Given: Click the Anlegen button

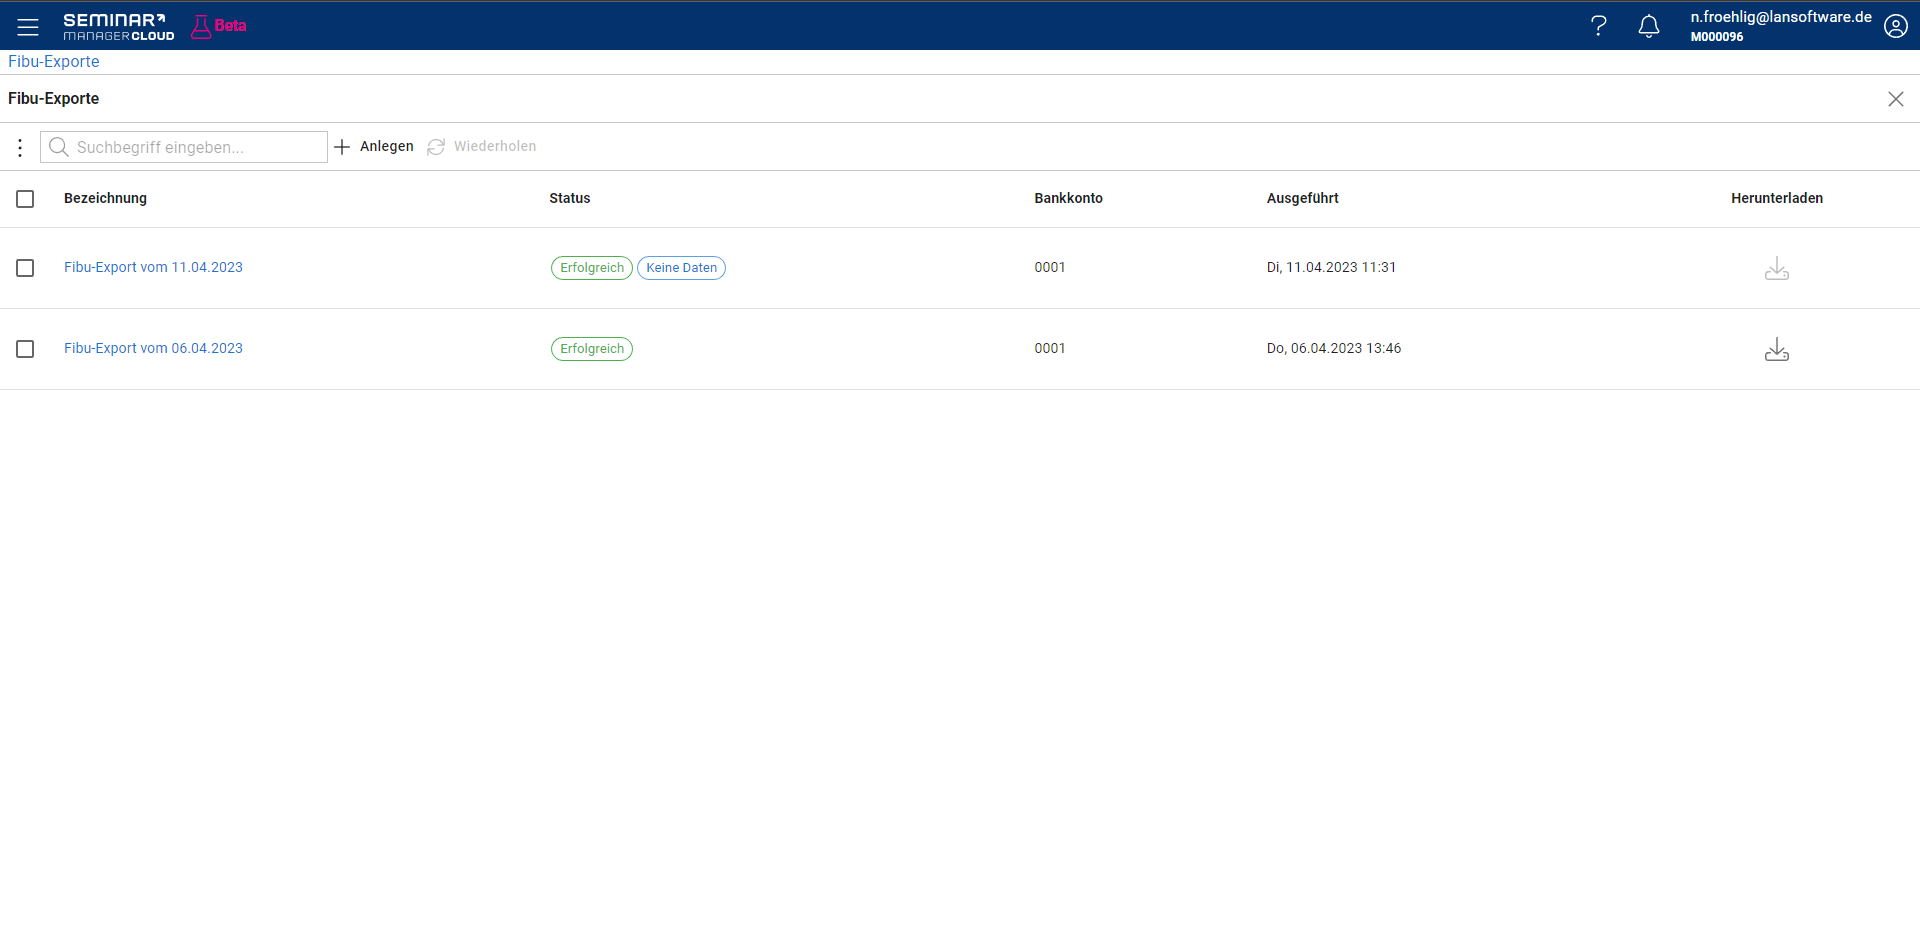Looking at the screenshot, I should coord(374,147).
